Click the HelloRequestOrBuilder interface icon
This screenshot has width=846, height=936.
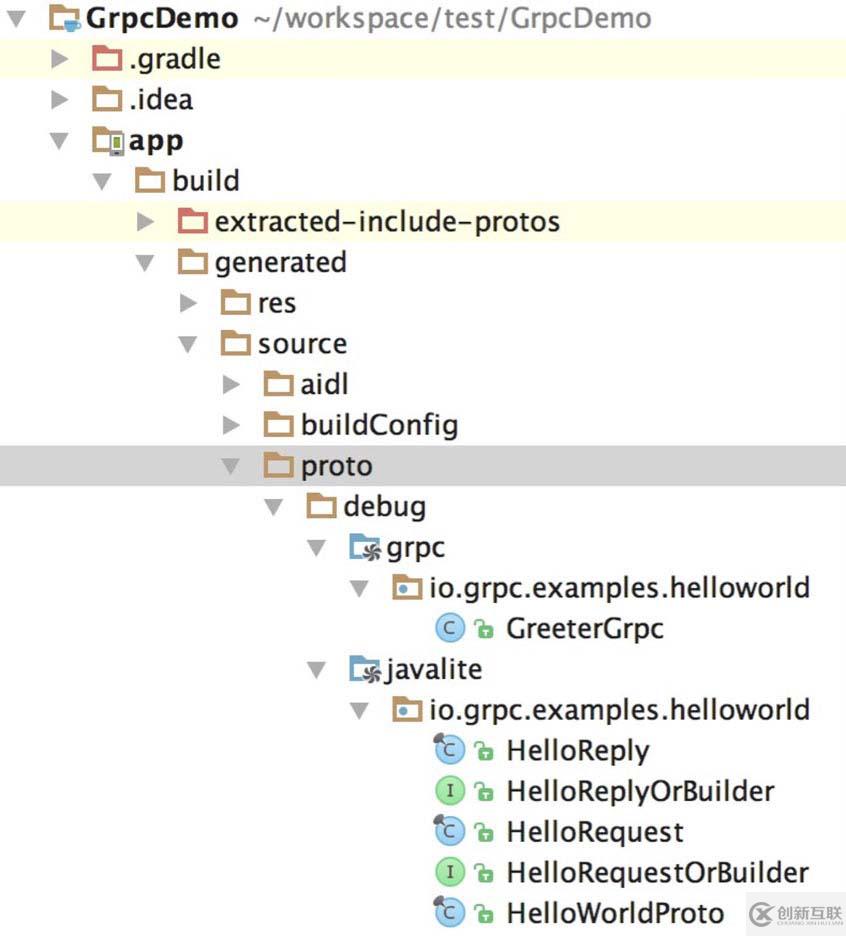point(450,873)
